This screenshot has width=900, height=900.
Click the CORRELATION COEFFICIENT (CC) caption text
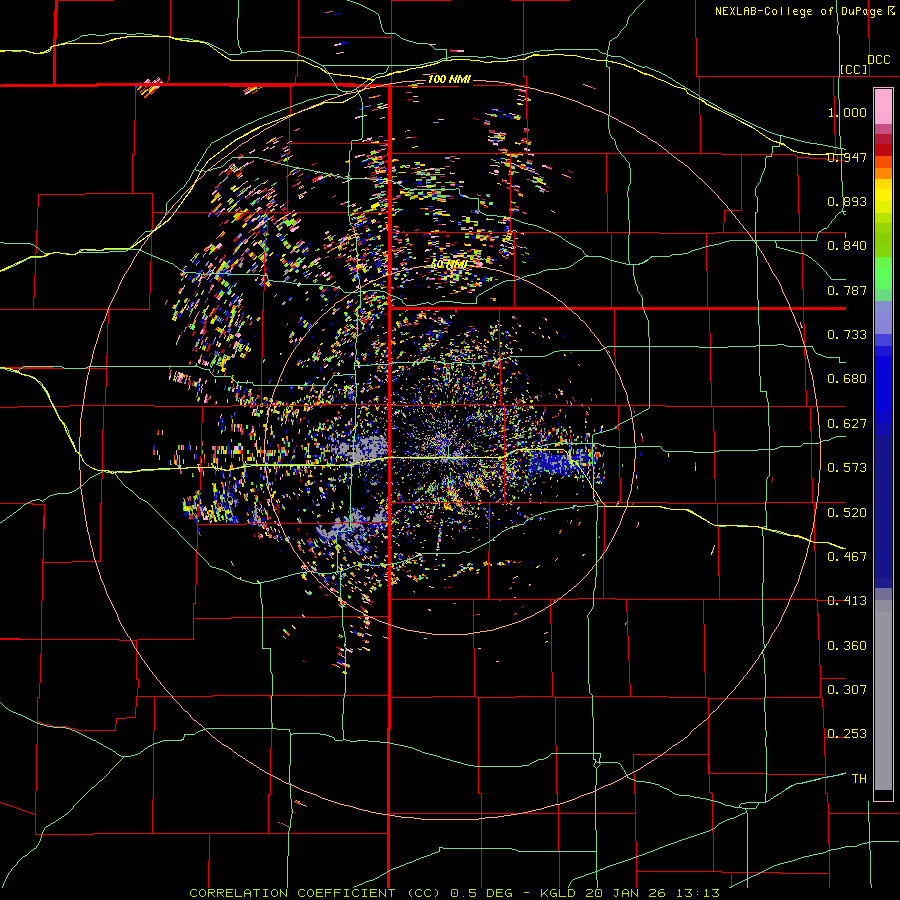coord(315,893)
